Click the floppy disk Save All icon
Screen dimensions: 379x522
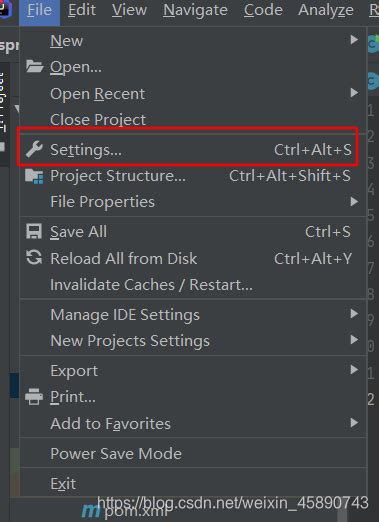click(34, 231)
